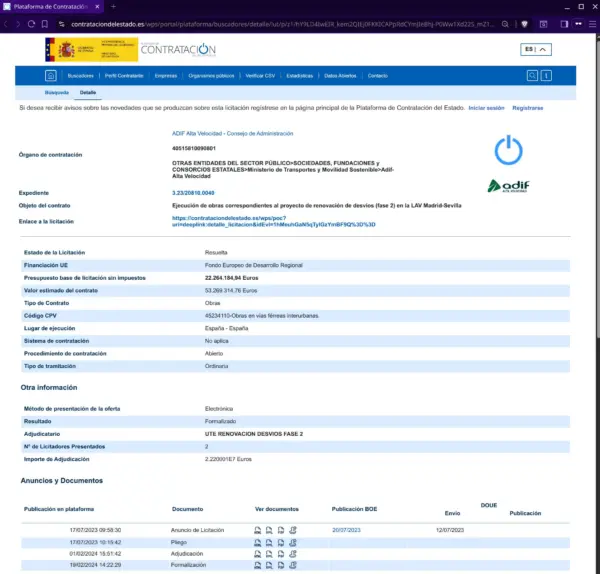
Task: Toggle the browser sidebar panel
Action: click(564, 24)
